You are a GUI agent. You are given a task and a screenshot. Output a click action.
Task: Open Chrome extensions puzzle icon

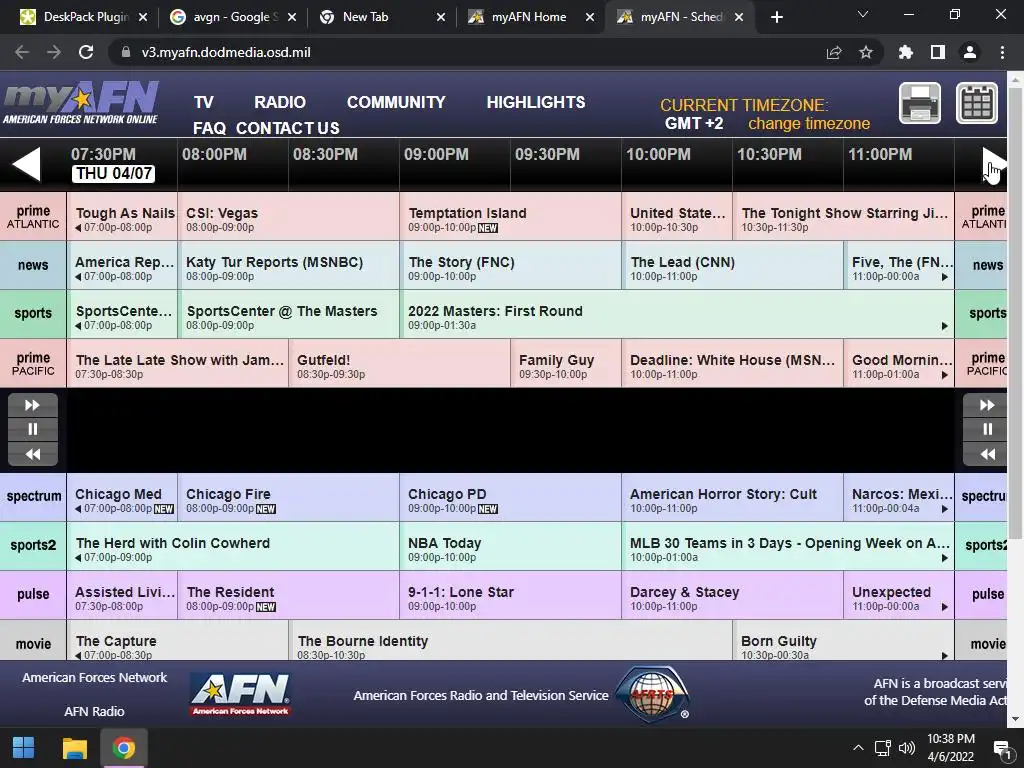pyautogui.click(x=906, y=52)
